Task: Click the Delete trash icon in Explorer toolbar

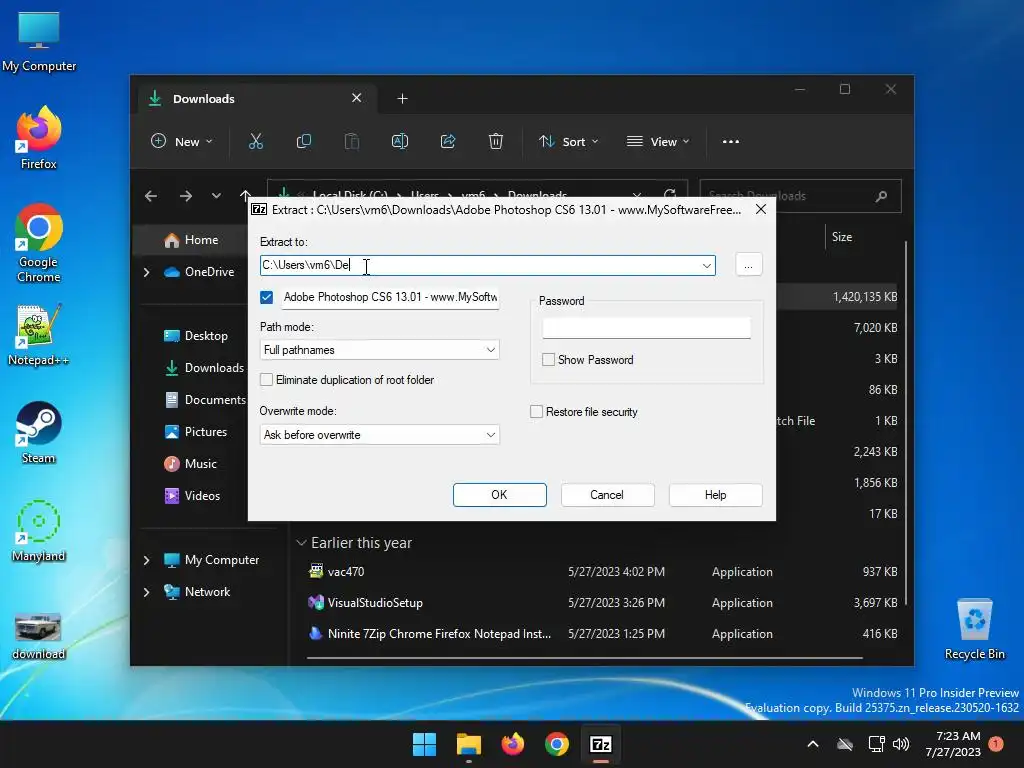Action: (496, 142)
